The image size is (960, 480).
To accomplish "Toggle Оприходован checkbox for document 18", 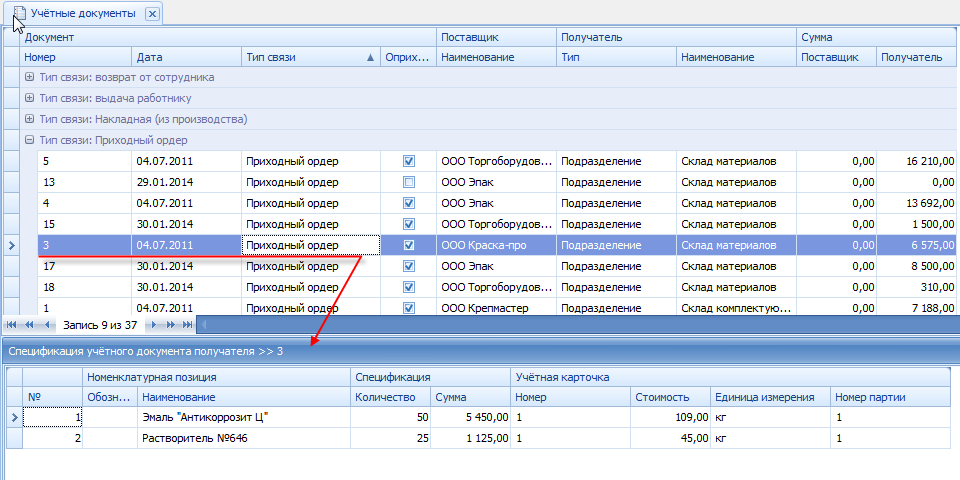I will point(409,287).
